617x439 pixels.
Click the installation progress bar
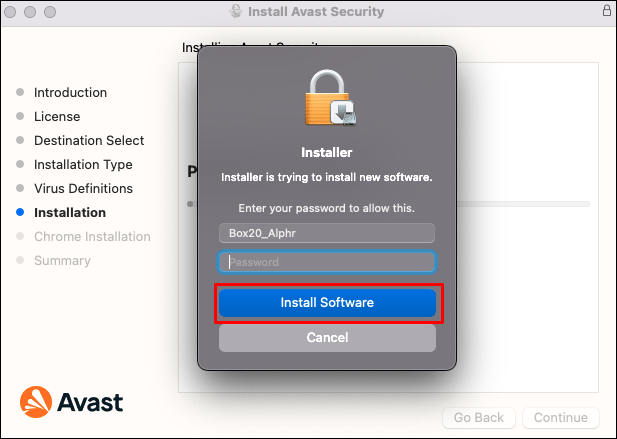coord(520,204)
